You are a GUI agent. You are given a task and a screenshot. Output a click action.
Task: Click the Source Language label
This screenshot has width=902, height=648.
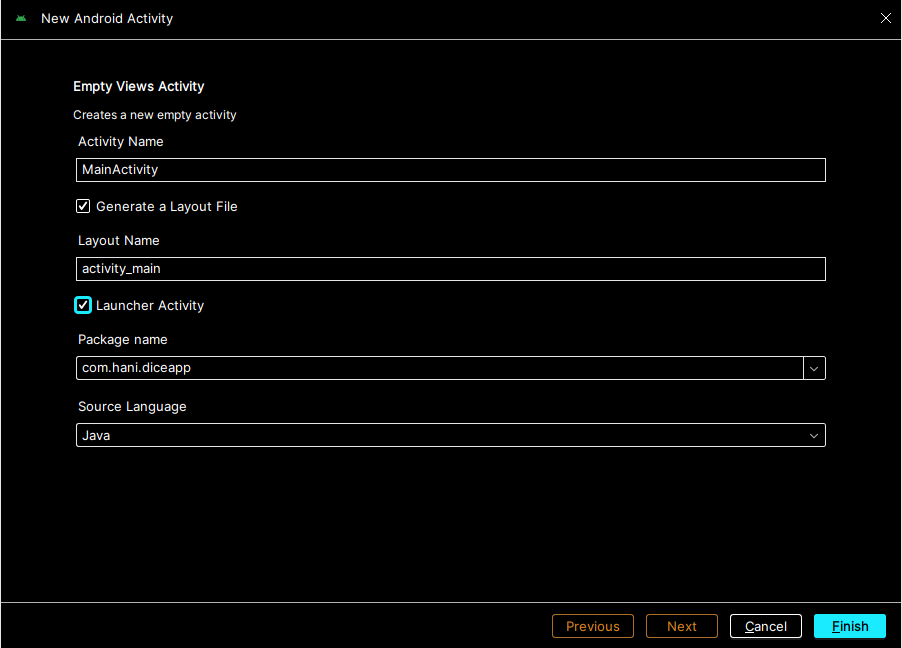[x=132, y=407]
